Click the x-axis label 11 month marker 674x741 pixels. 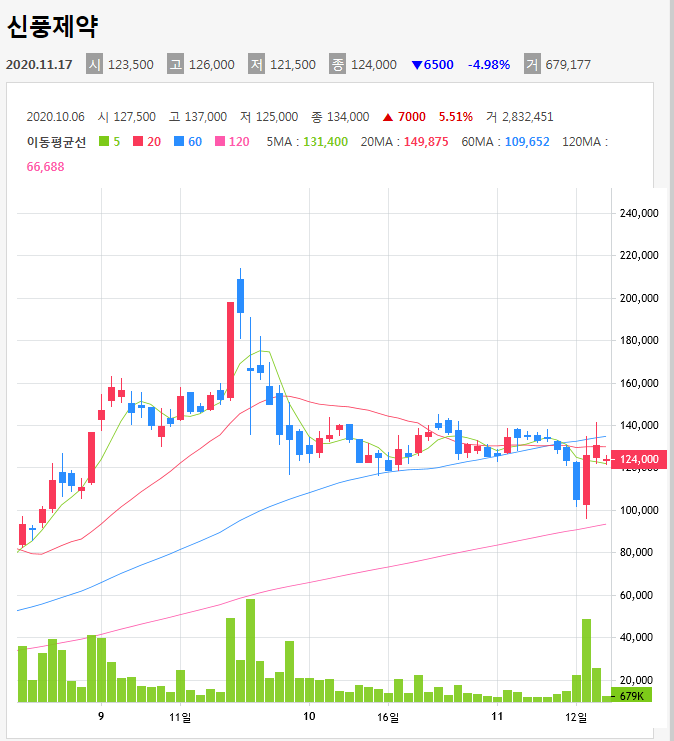[x=497, y=716]
